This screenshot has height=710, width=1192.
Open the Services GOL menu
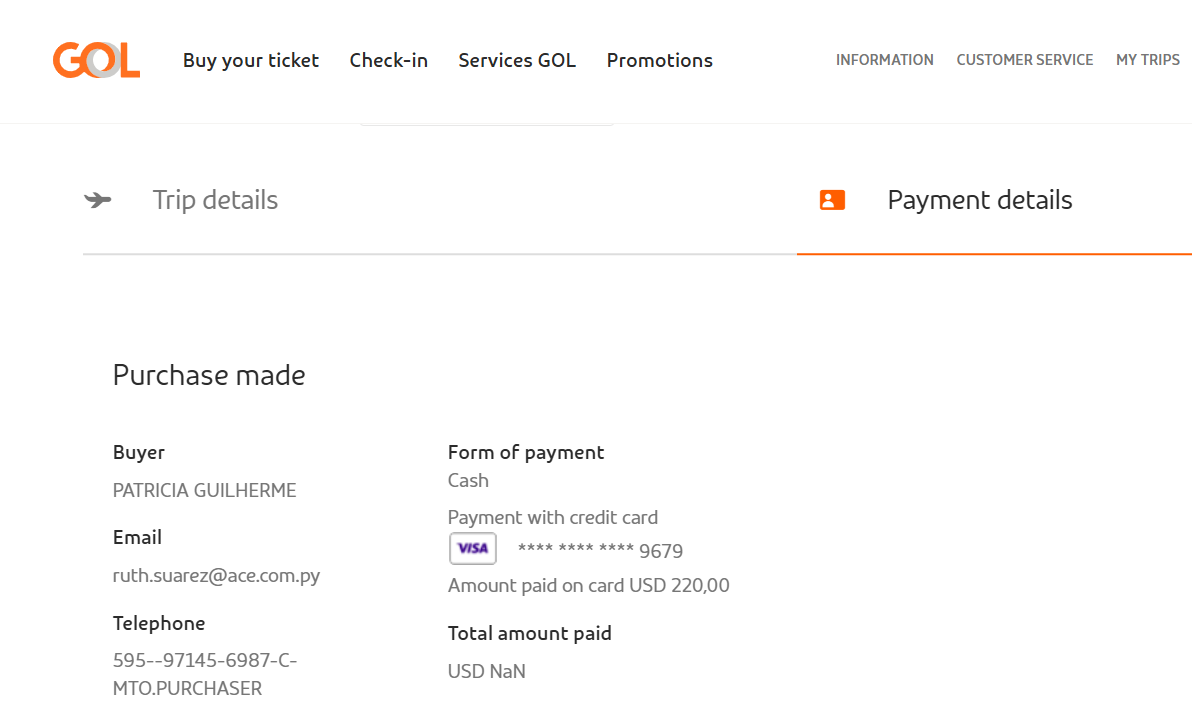(x=517, y=60)
